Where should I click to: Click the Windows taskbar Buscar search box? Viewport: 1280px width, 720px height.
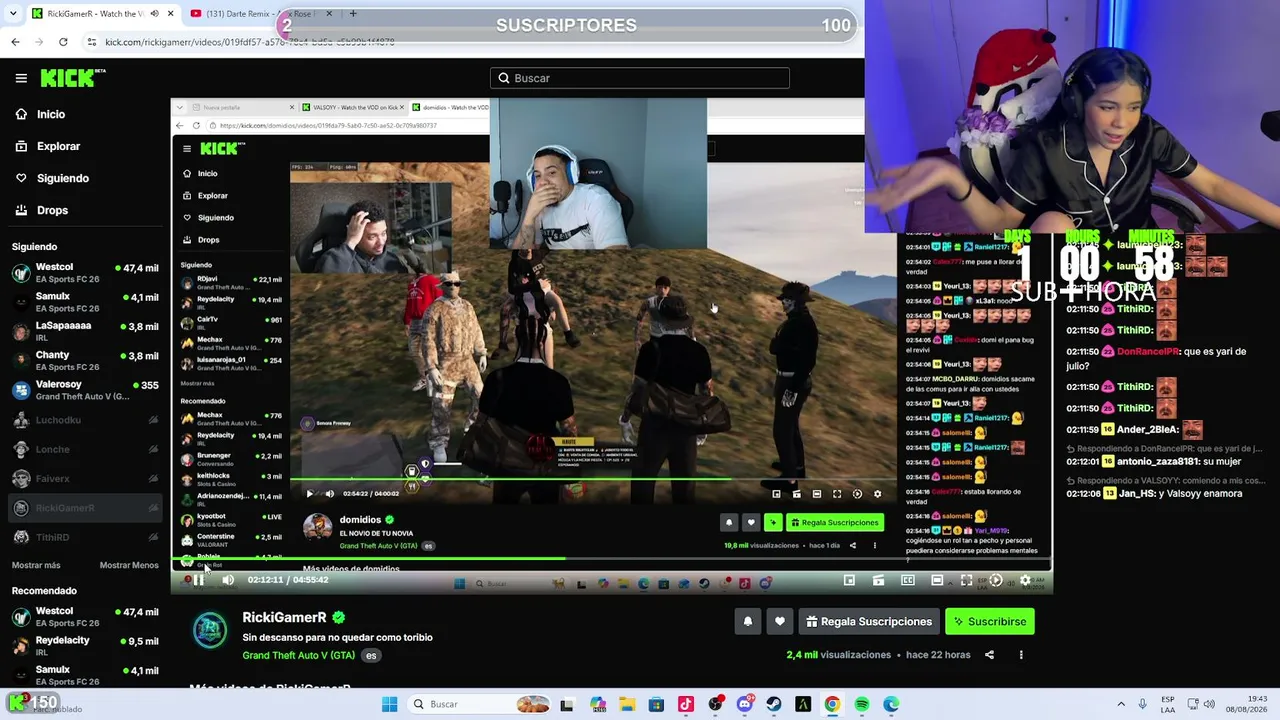[481, 704]
